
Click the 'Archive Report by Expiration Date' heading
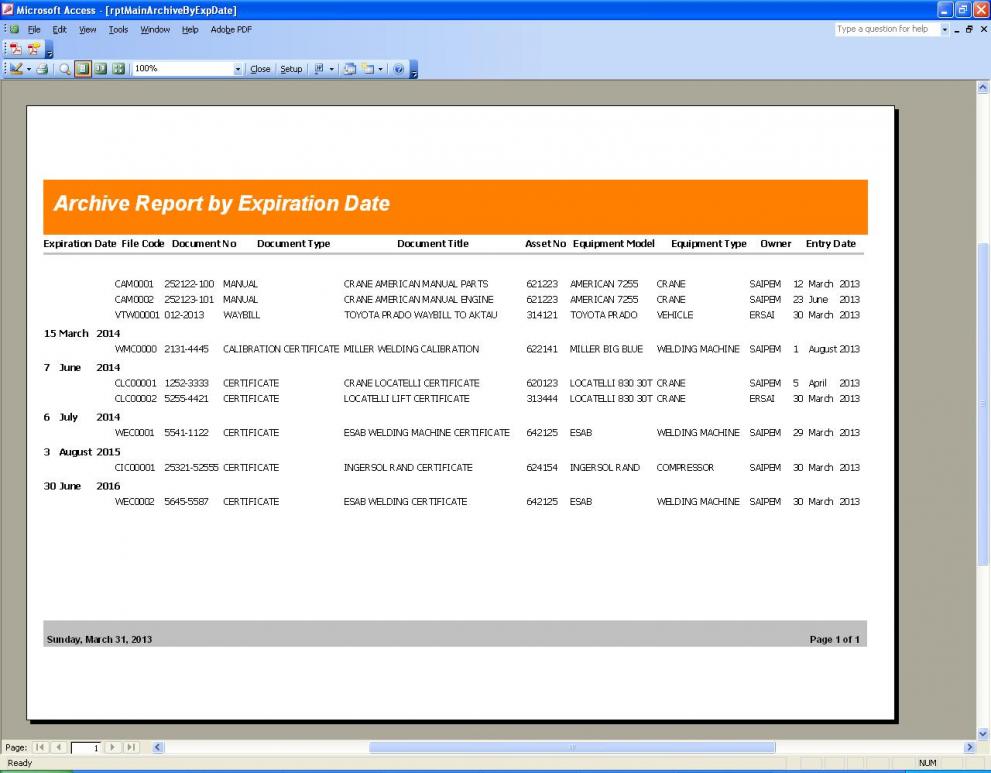tap(222, 204)
